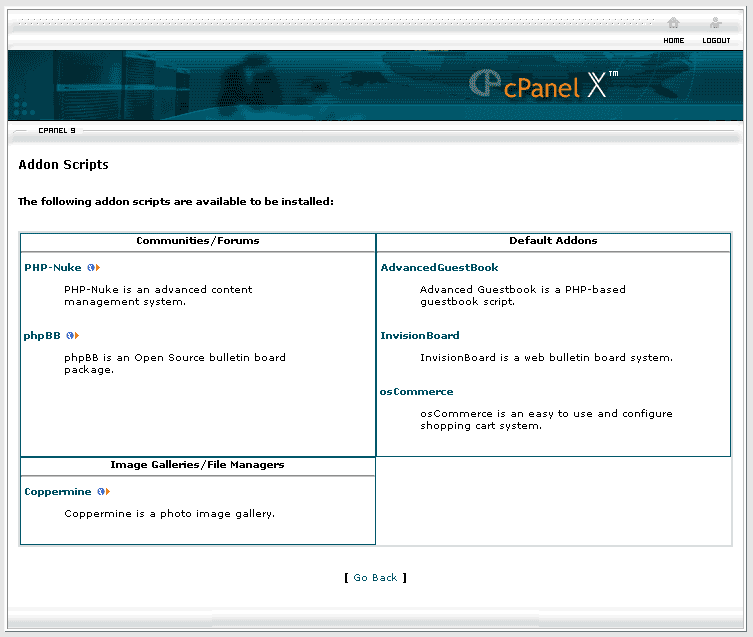Click the Go Back link
This screenshot has height=637, width=753.
click(375, 578)
